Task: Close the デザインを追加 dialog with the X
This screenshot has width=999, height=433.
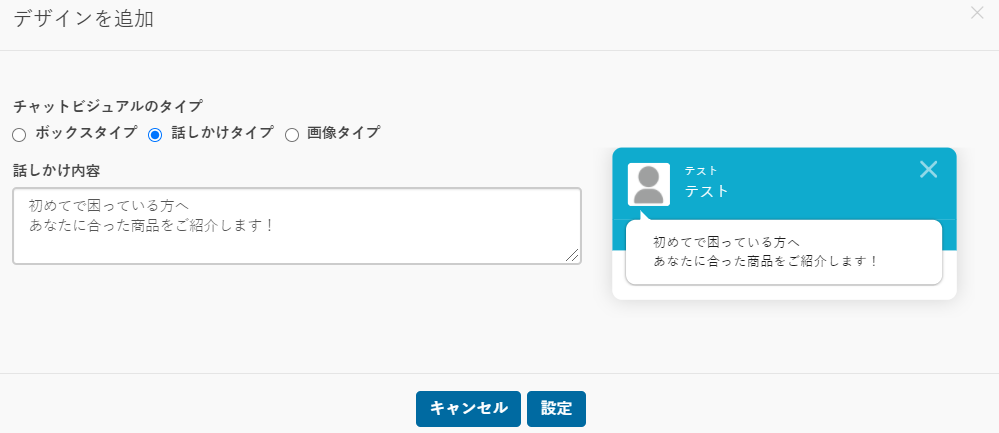Action: pos(977,13)
